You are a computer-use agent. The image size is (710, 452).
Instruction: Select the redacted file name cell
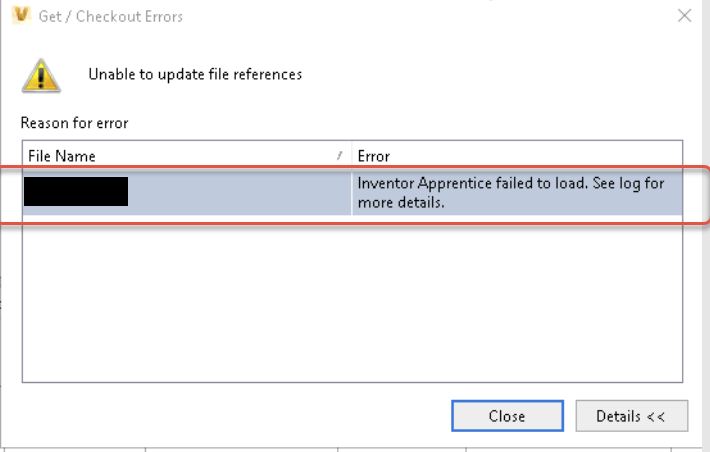pyautogui.click(x=77, y=192)
